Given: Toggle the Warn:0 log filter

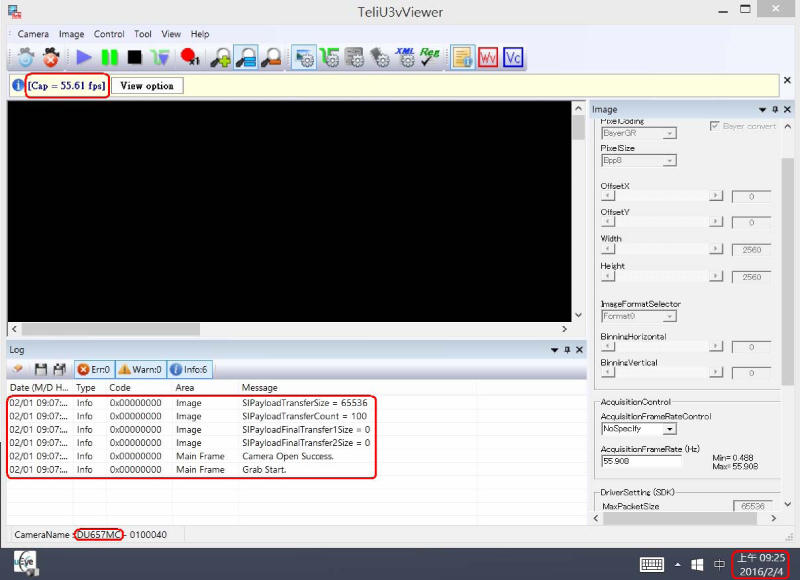Looking at the screenshot, I should coord(140,370).
